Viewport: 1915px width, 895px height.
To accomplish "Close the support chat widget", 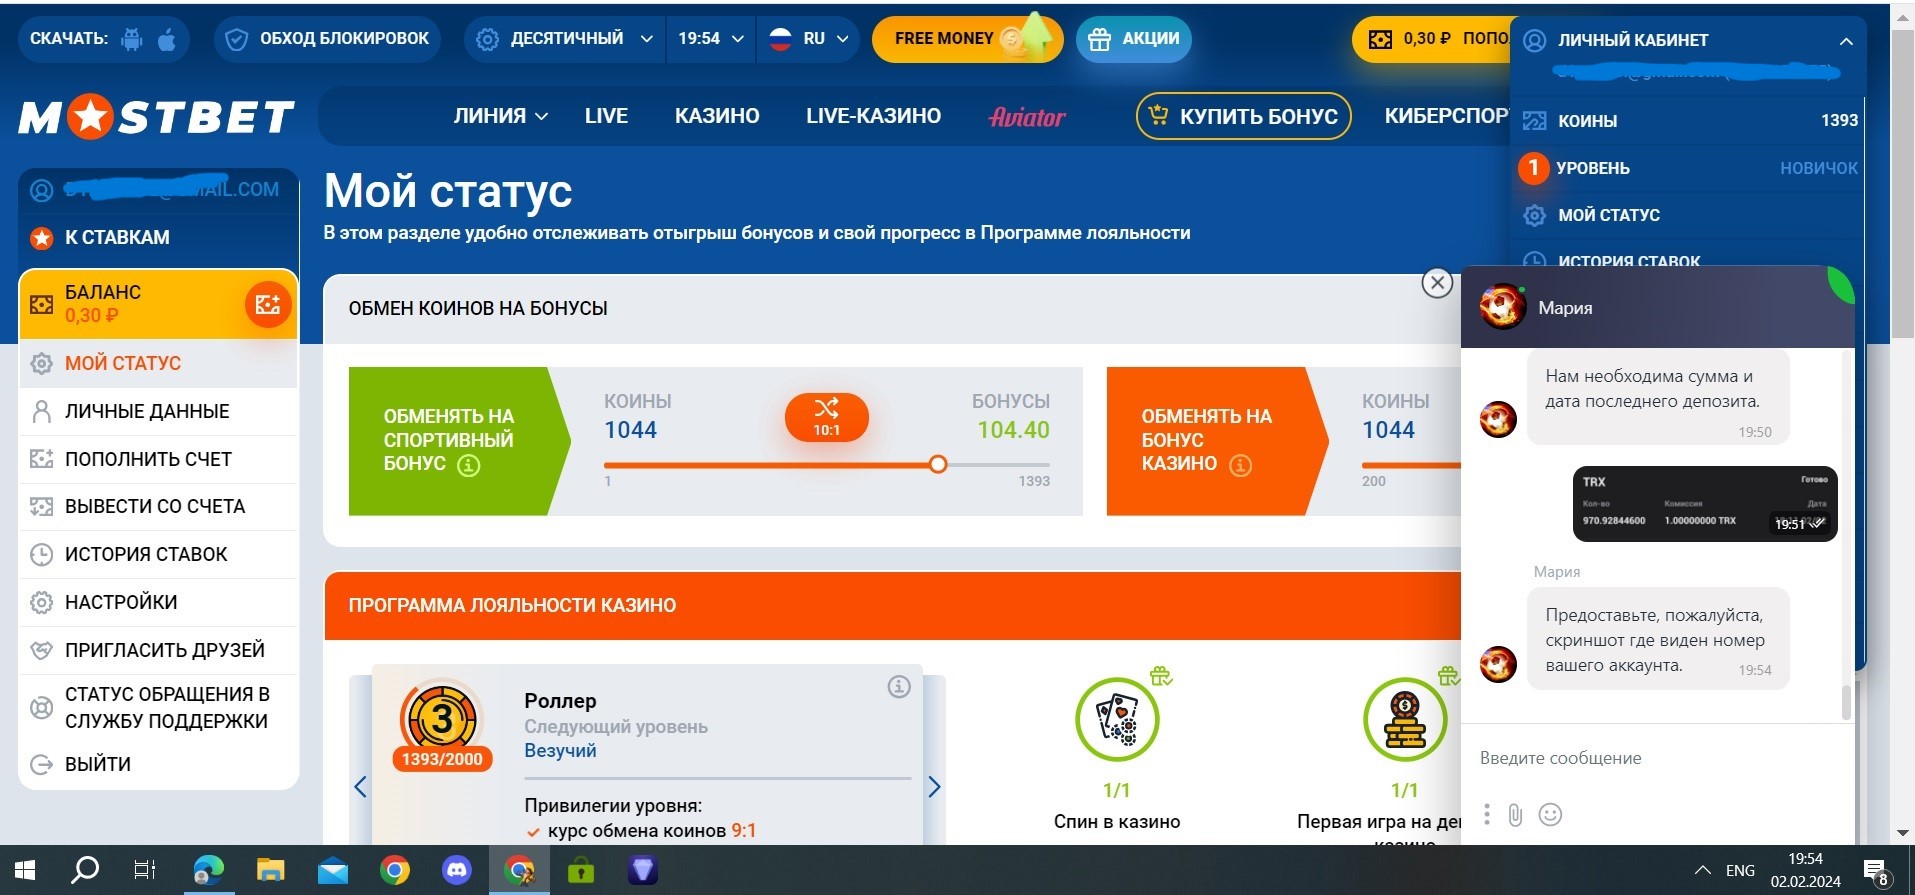I will [x=1437, y=284].
